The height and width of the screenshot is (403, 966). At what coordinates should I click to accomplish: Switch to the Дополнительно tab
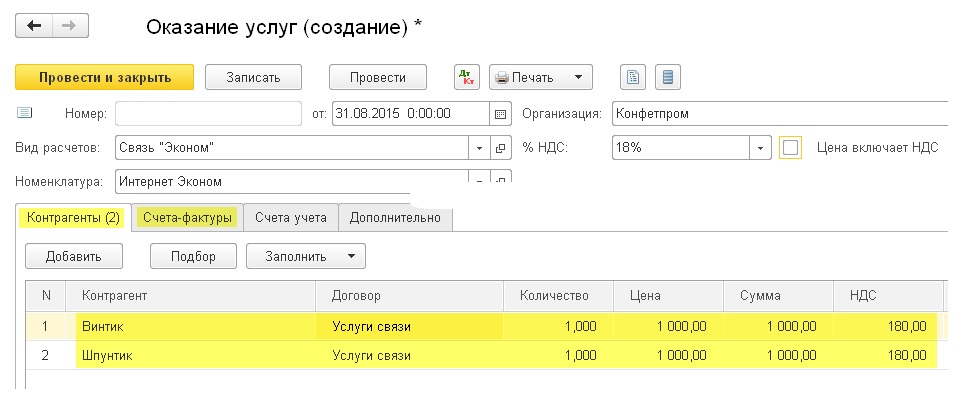click(x=395, y=218)
